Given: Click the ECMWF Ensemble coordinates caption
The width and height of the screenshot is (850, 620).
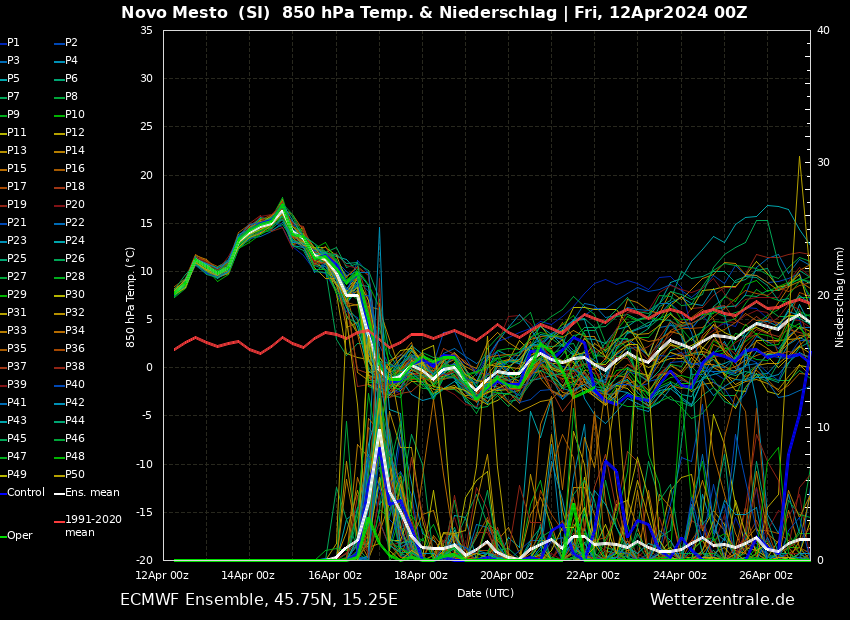Looking at the screenshot, I should pos(259,600).
